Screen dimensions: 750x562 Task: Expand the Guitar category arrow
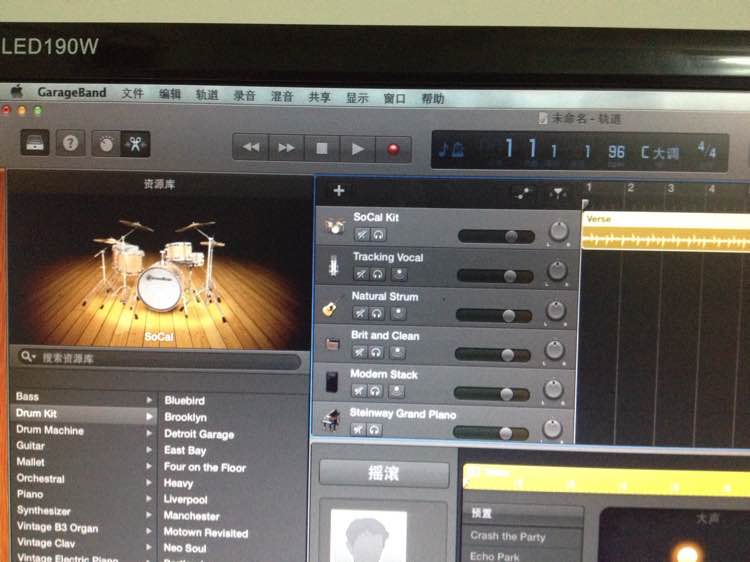click(150, 450)
